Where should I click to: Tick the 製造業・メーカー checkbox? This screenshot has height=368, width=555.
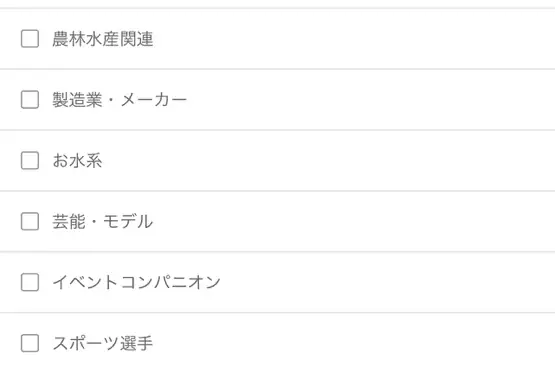[x=30, y=99]
